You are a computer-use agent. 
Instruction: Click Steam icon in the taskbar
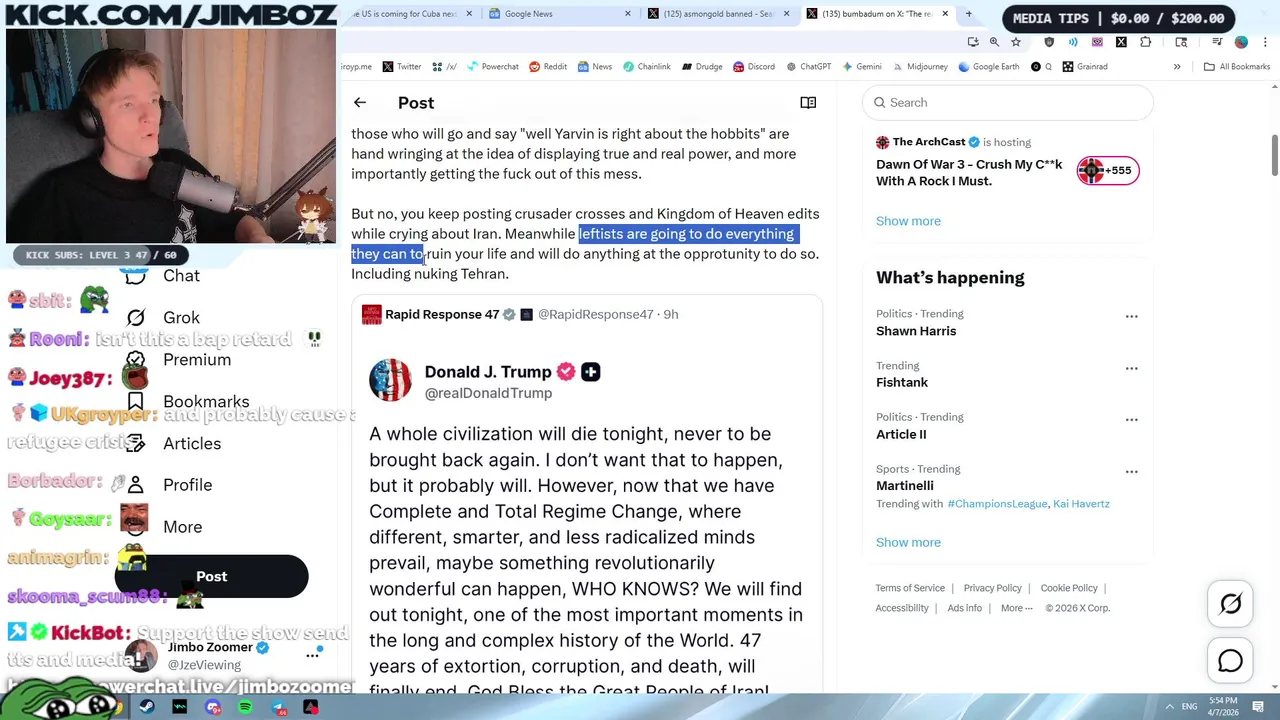(147, 707)
